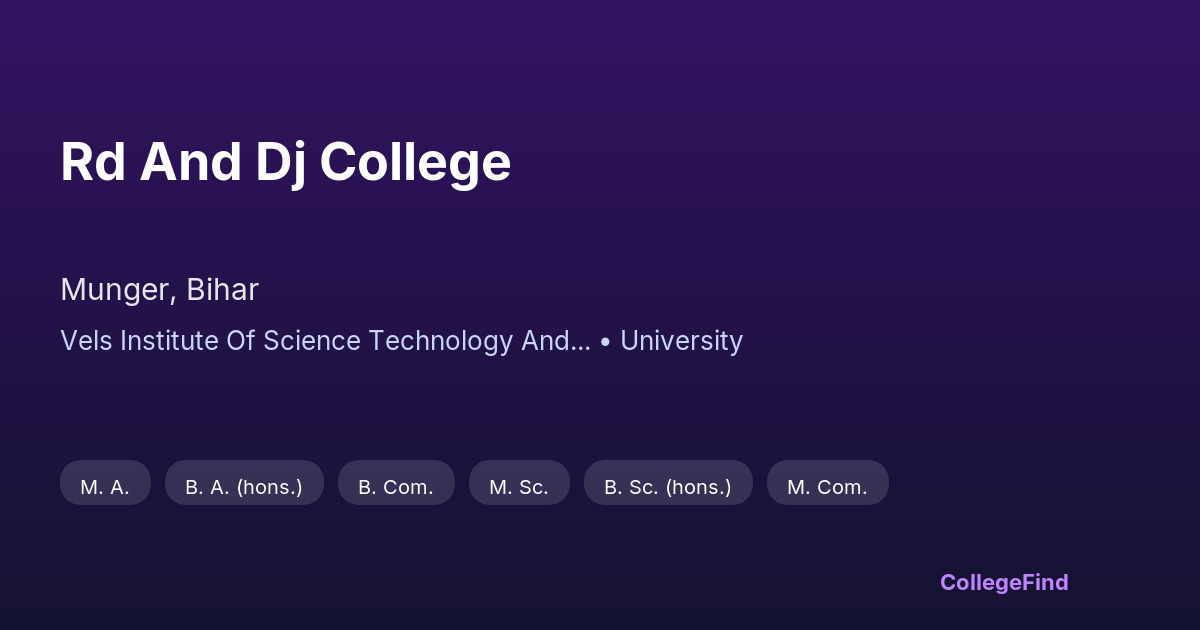Open the Vels Institute affiliation text
Viewport: 1200px width, 630px height.
(x=324, y=341)
